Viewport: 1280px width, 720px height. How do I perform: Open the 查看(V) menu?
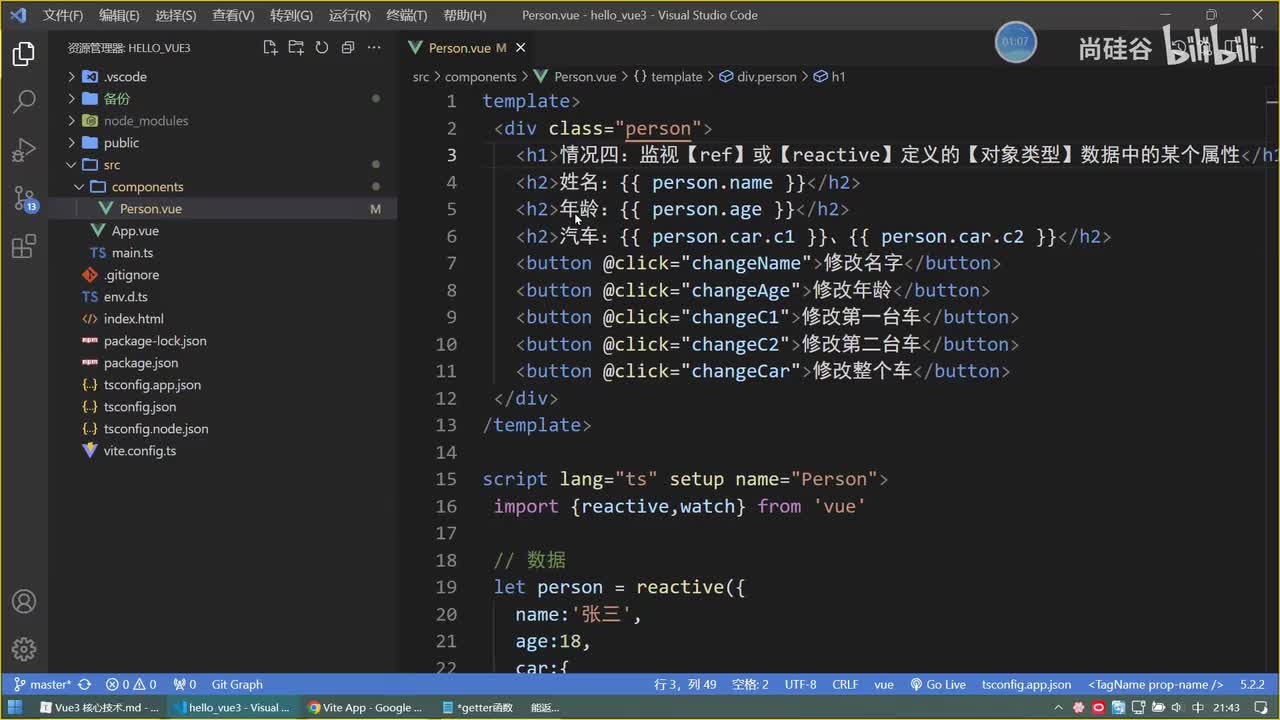point(233,16)
